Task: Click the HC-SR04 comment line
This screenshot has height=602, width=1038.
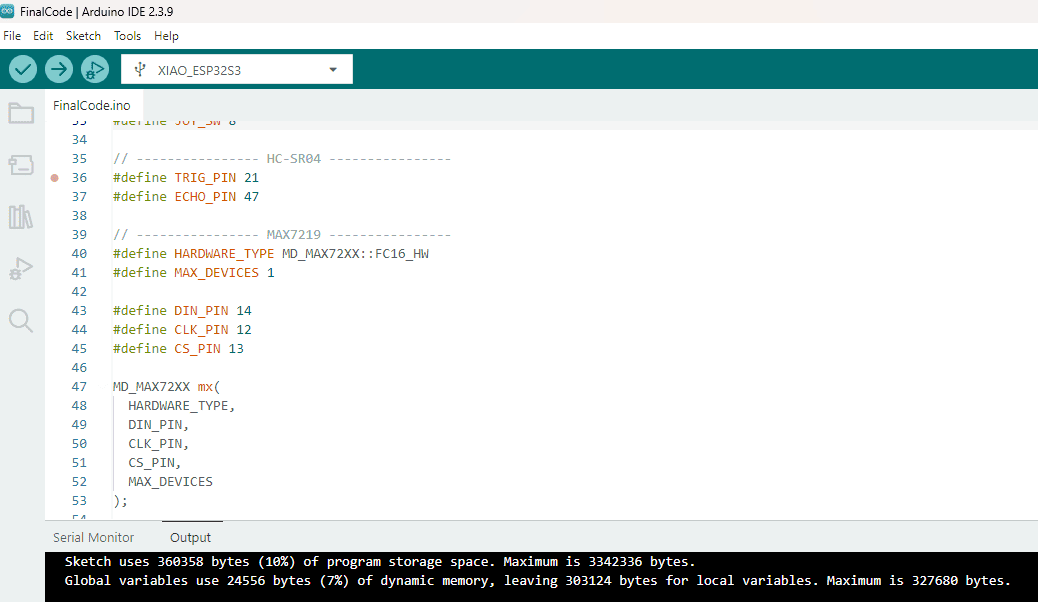Action: click(x=282, y=159)
